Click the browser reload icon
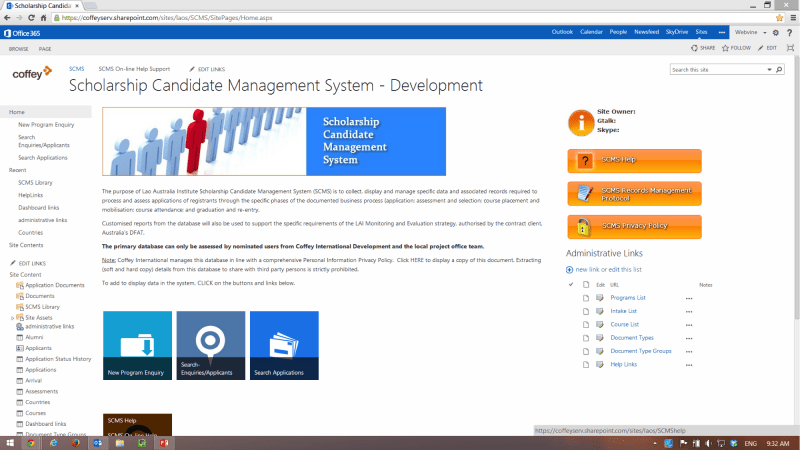The width and height of the screenshot is (800, 450). point(31,17)
